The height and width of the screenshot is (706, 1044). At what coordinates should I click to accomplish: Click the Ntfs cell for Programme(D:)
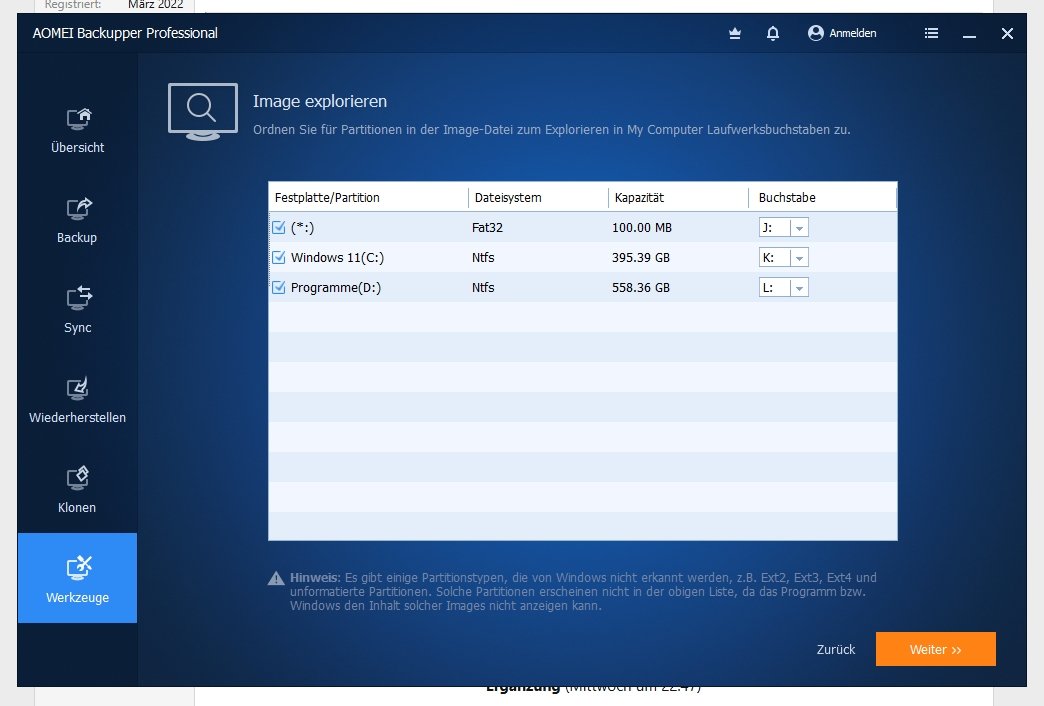[483, 288]
